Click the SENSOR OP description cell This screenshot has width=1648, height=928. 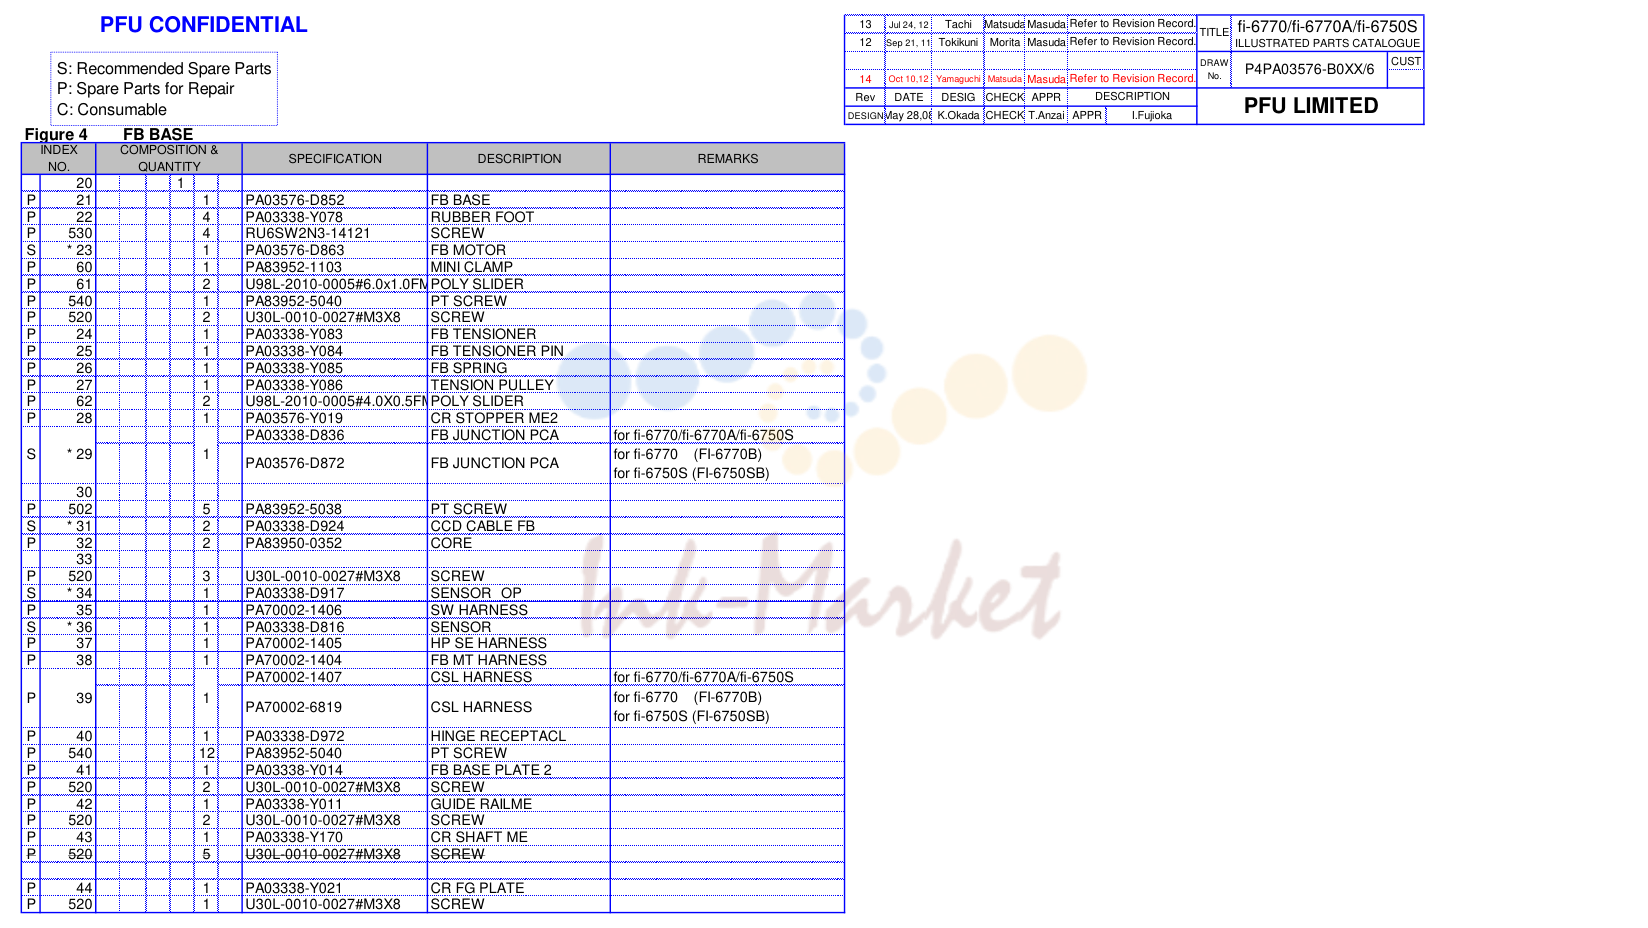point(476,593)
